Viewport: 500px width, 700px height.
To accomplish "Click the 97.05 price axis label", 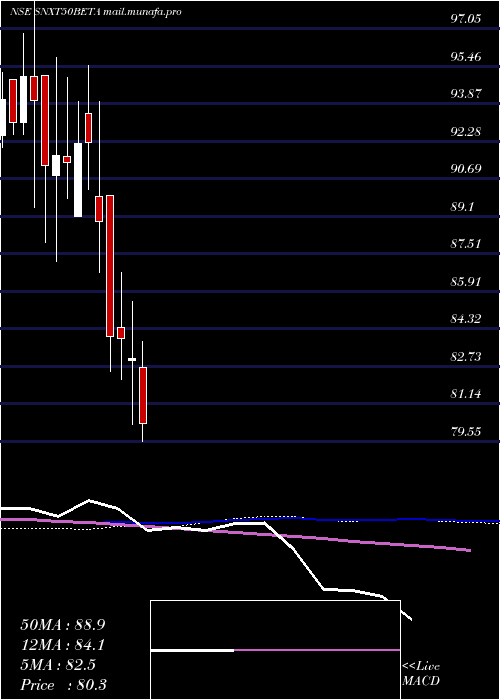I will 466,19.
